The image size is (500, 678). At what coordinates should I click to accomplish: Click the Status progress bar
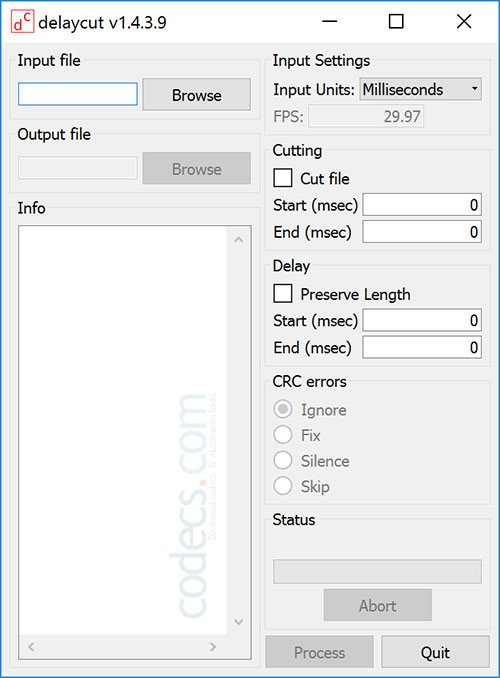[377, 571]
